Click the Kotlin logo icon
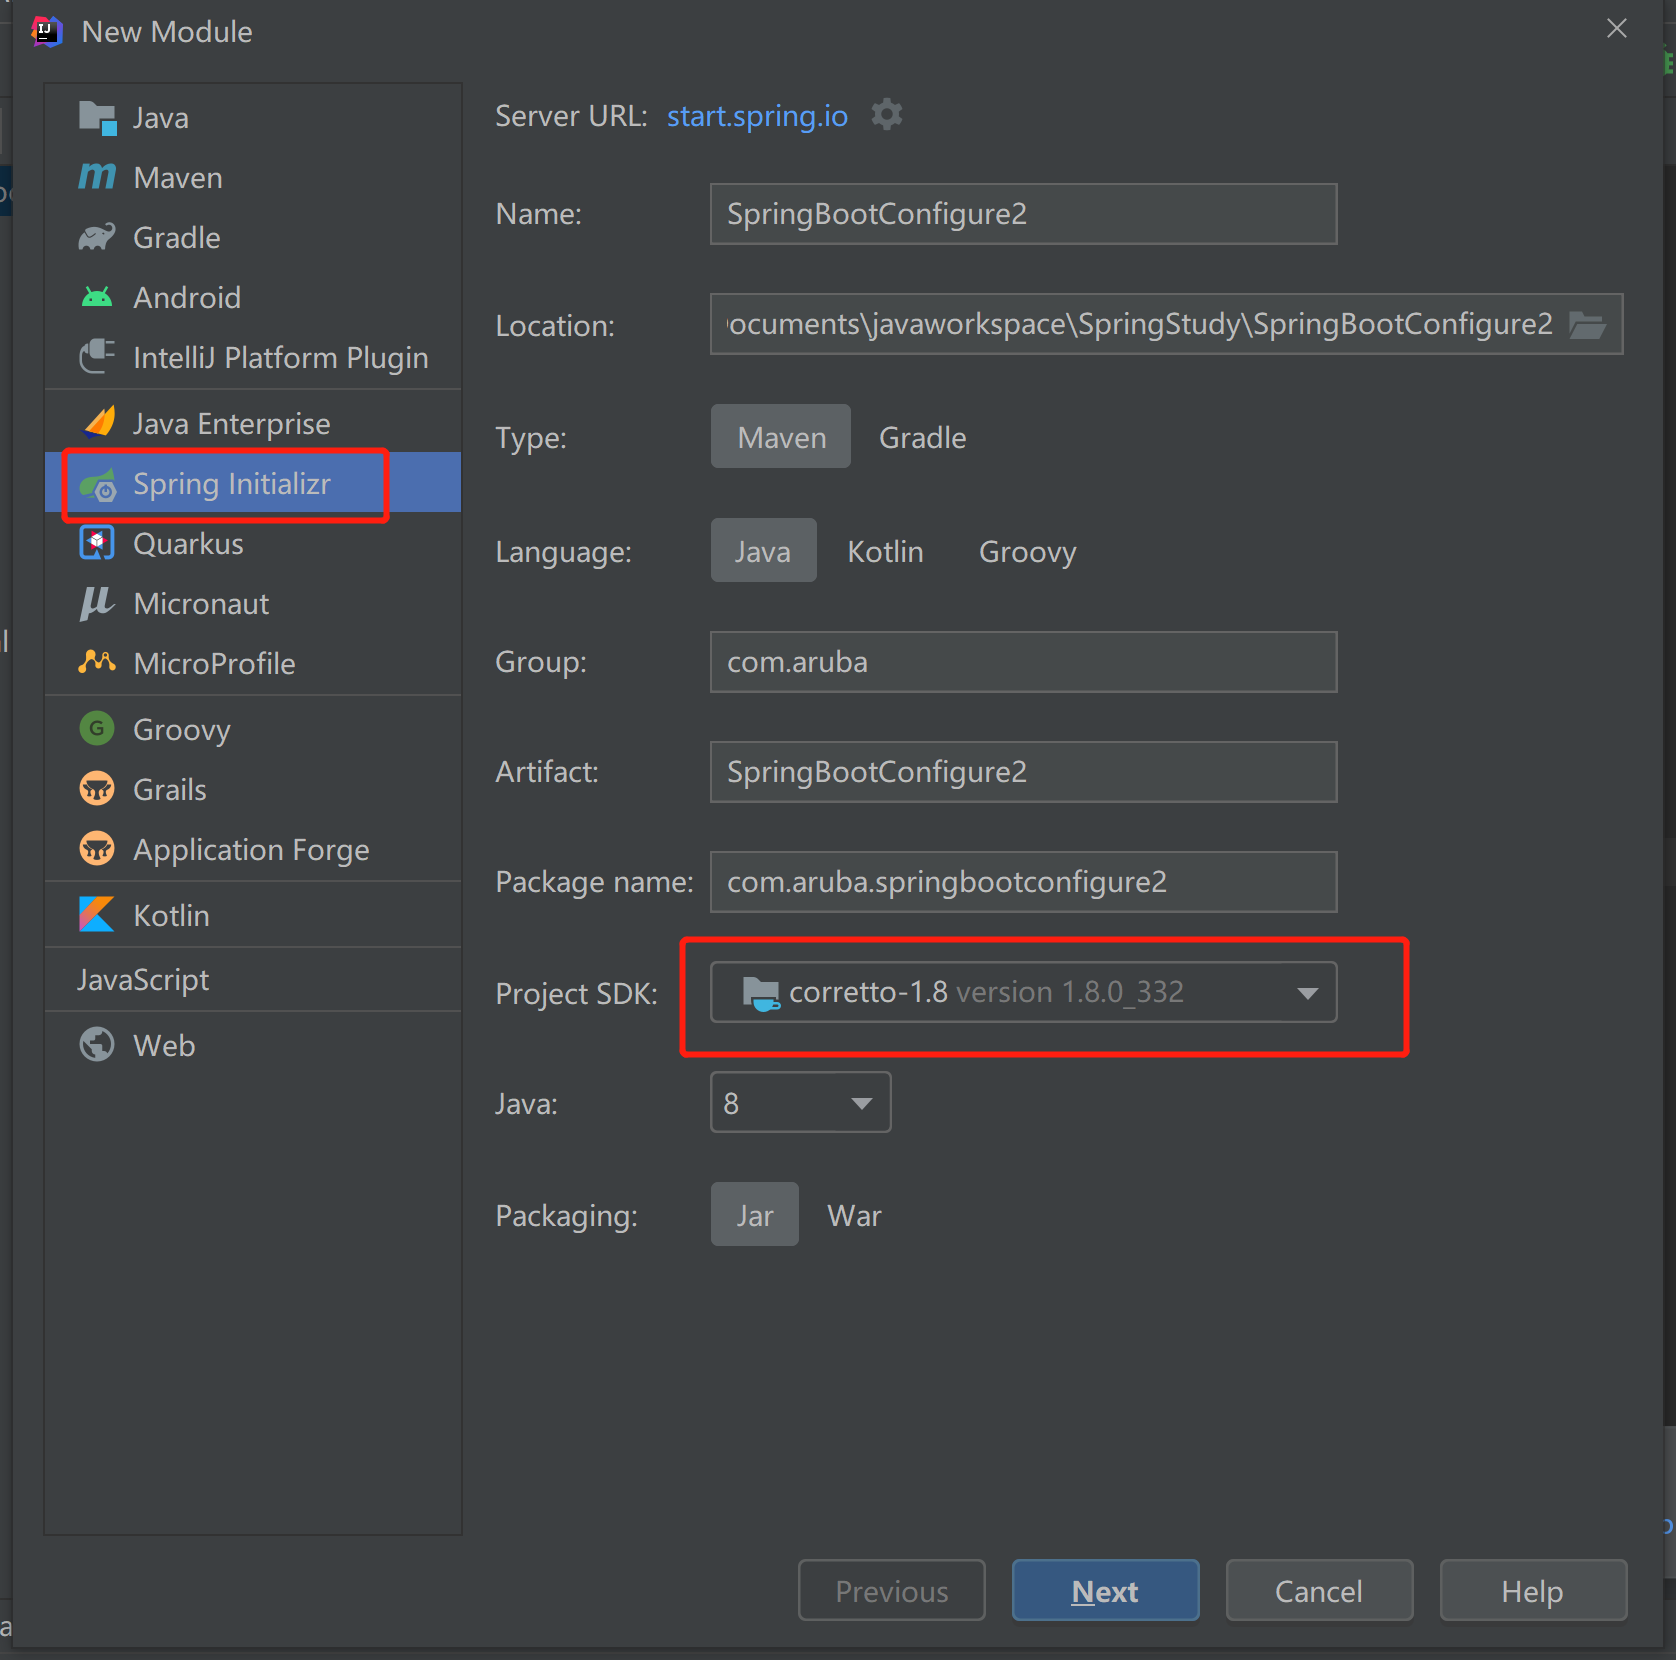This screenshot has height=1660, width=1676. [x=97, y=914]
